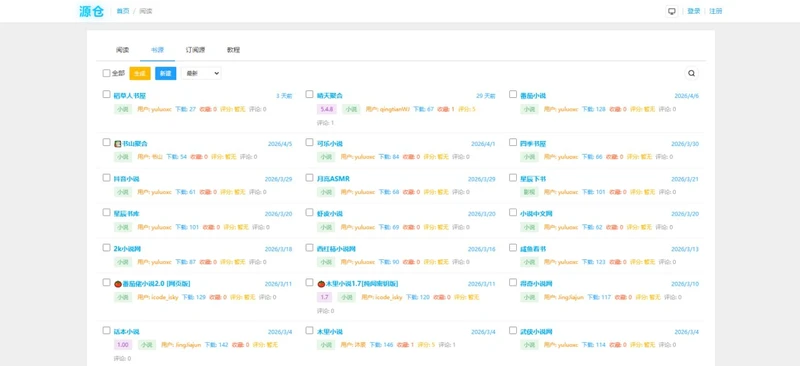Image resolution: width=800 pixels, height=366 pixels.
Task: Click the 1.00 version tag
Action: pos(122,345)
